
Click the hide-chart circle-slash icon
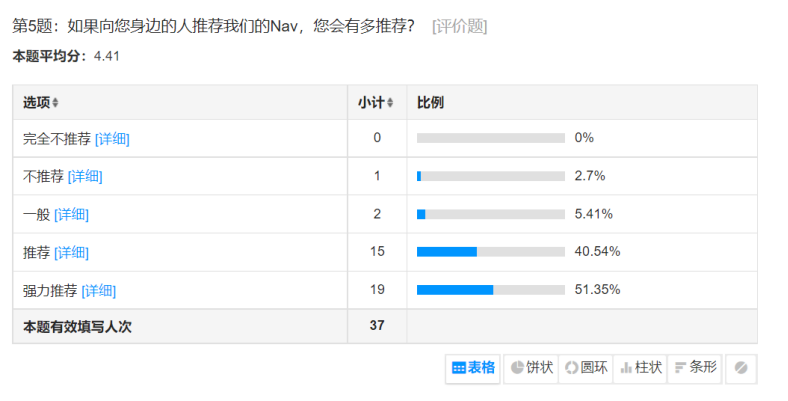click(741, 367)
